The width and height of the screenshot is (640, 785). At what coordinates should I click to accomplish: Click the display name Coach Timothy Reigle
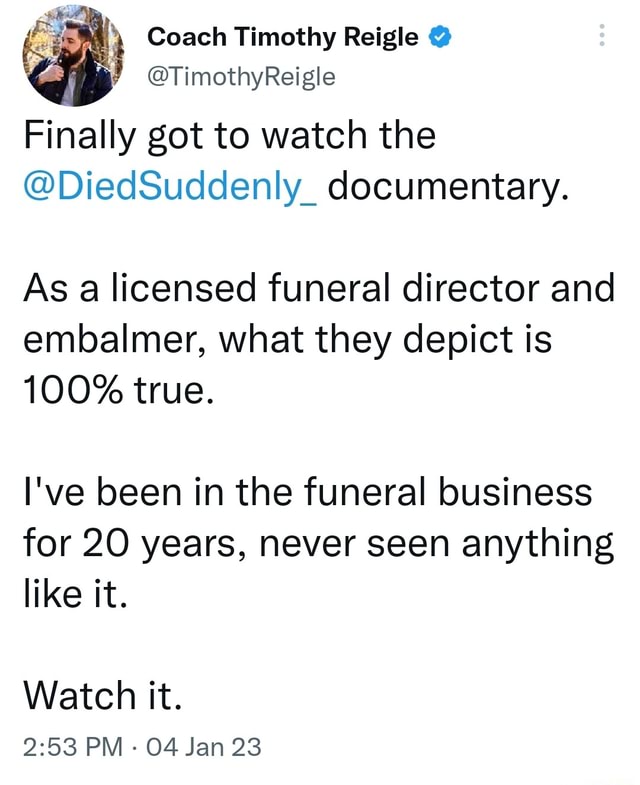tap(282, 37)
